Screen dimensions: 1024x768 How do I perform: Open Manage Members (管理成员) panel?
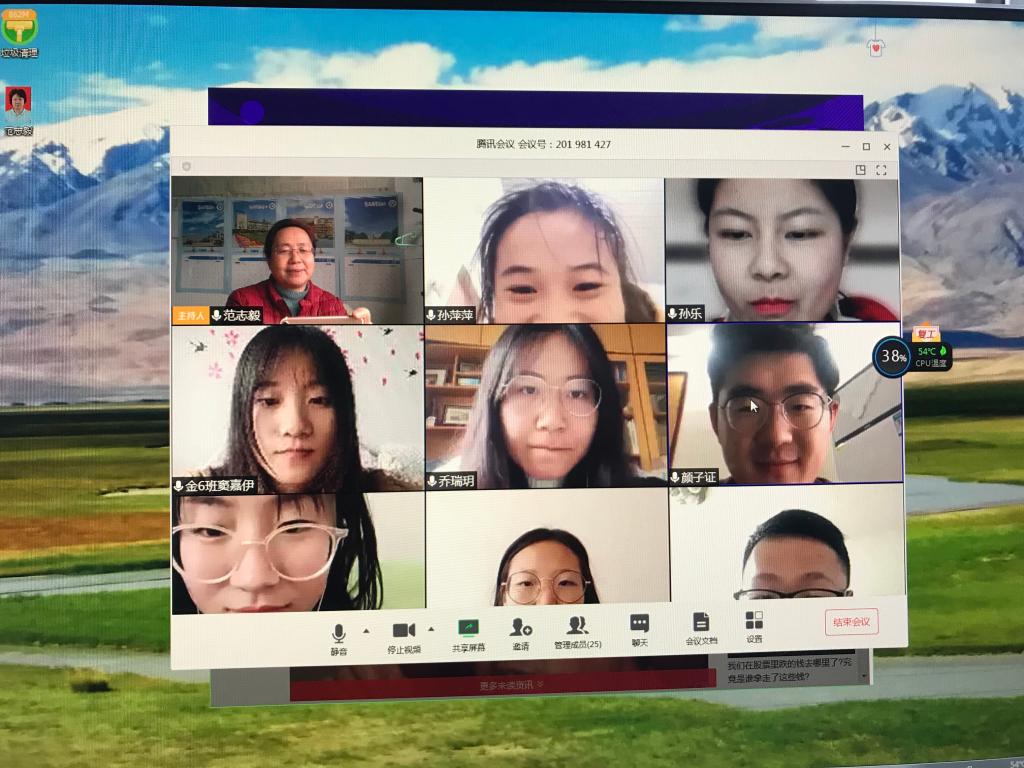[x=578, y=626]
